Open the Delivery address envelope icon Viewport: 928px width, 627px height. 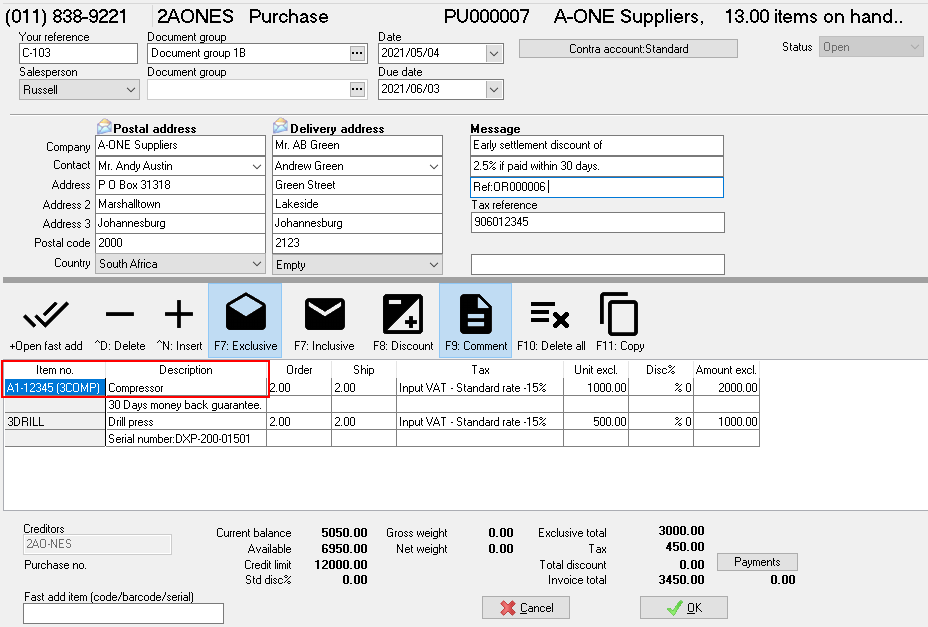tap(280, 127)
